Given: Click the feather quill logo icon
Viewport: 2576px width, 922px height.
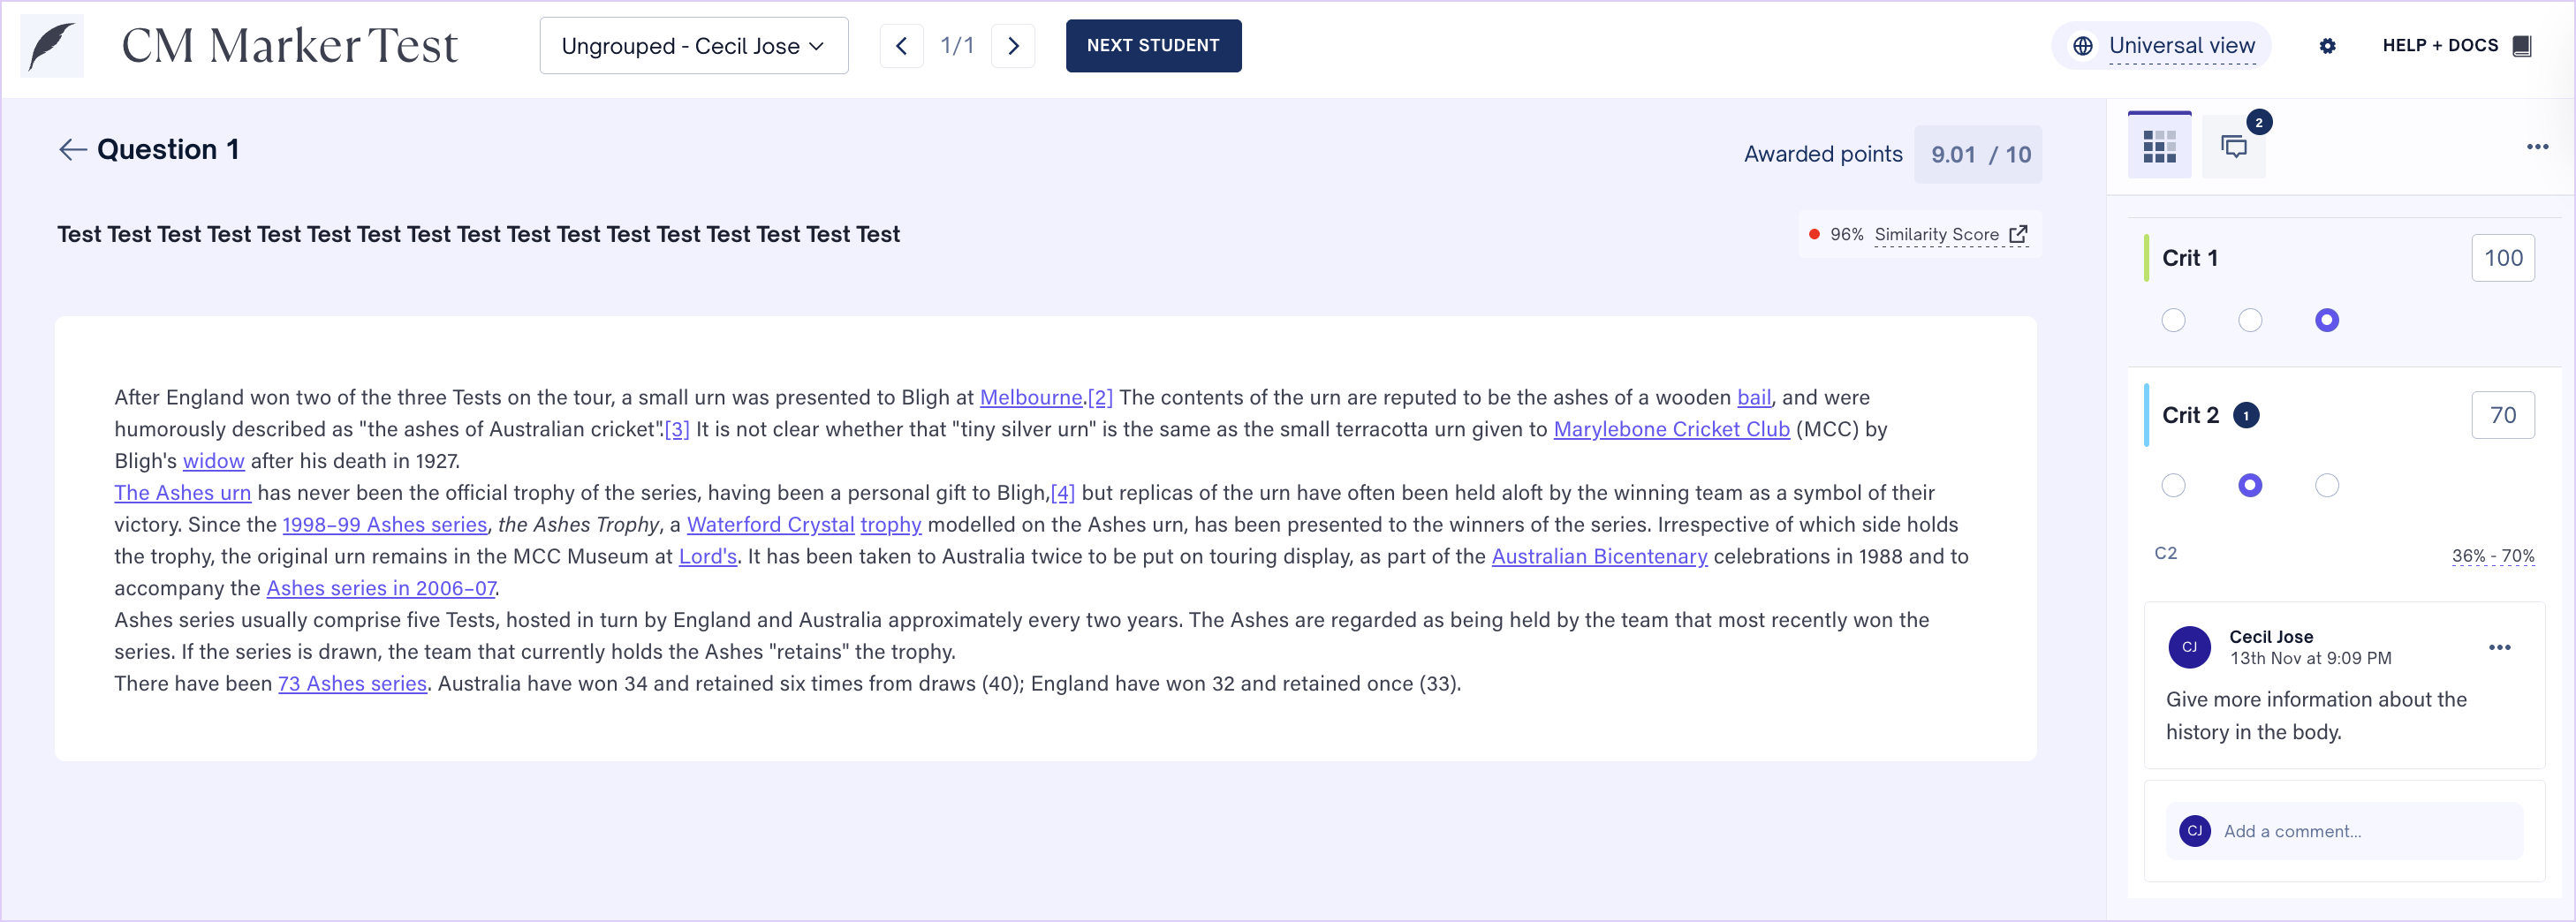Looking at the screenshot, I should point(52,46).
